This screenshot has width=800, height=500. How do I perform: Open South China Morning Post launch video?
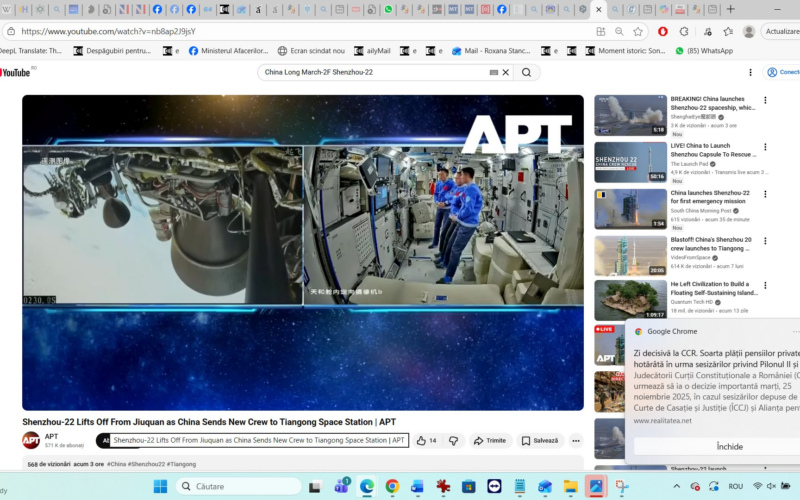point(630,209)
